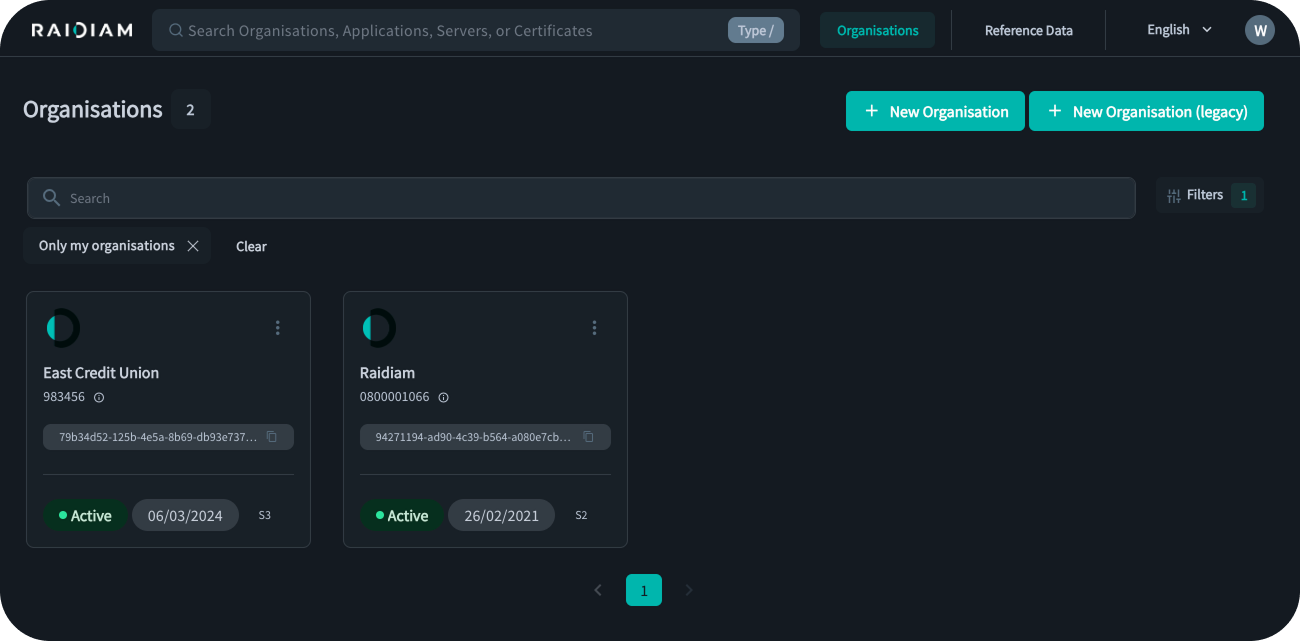The width and height of the screenshot is (1300, 641).
Task: Copy East Credit Union's organisation ID
Action: [x=273, y=436]
